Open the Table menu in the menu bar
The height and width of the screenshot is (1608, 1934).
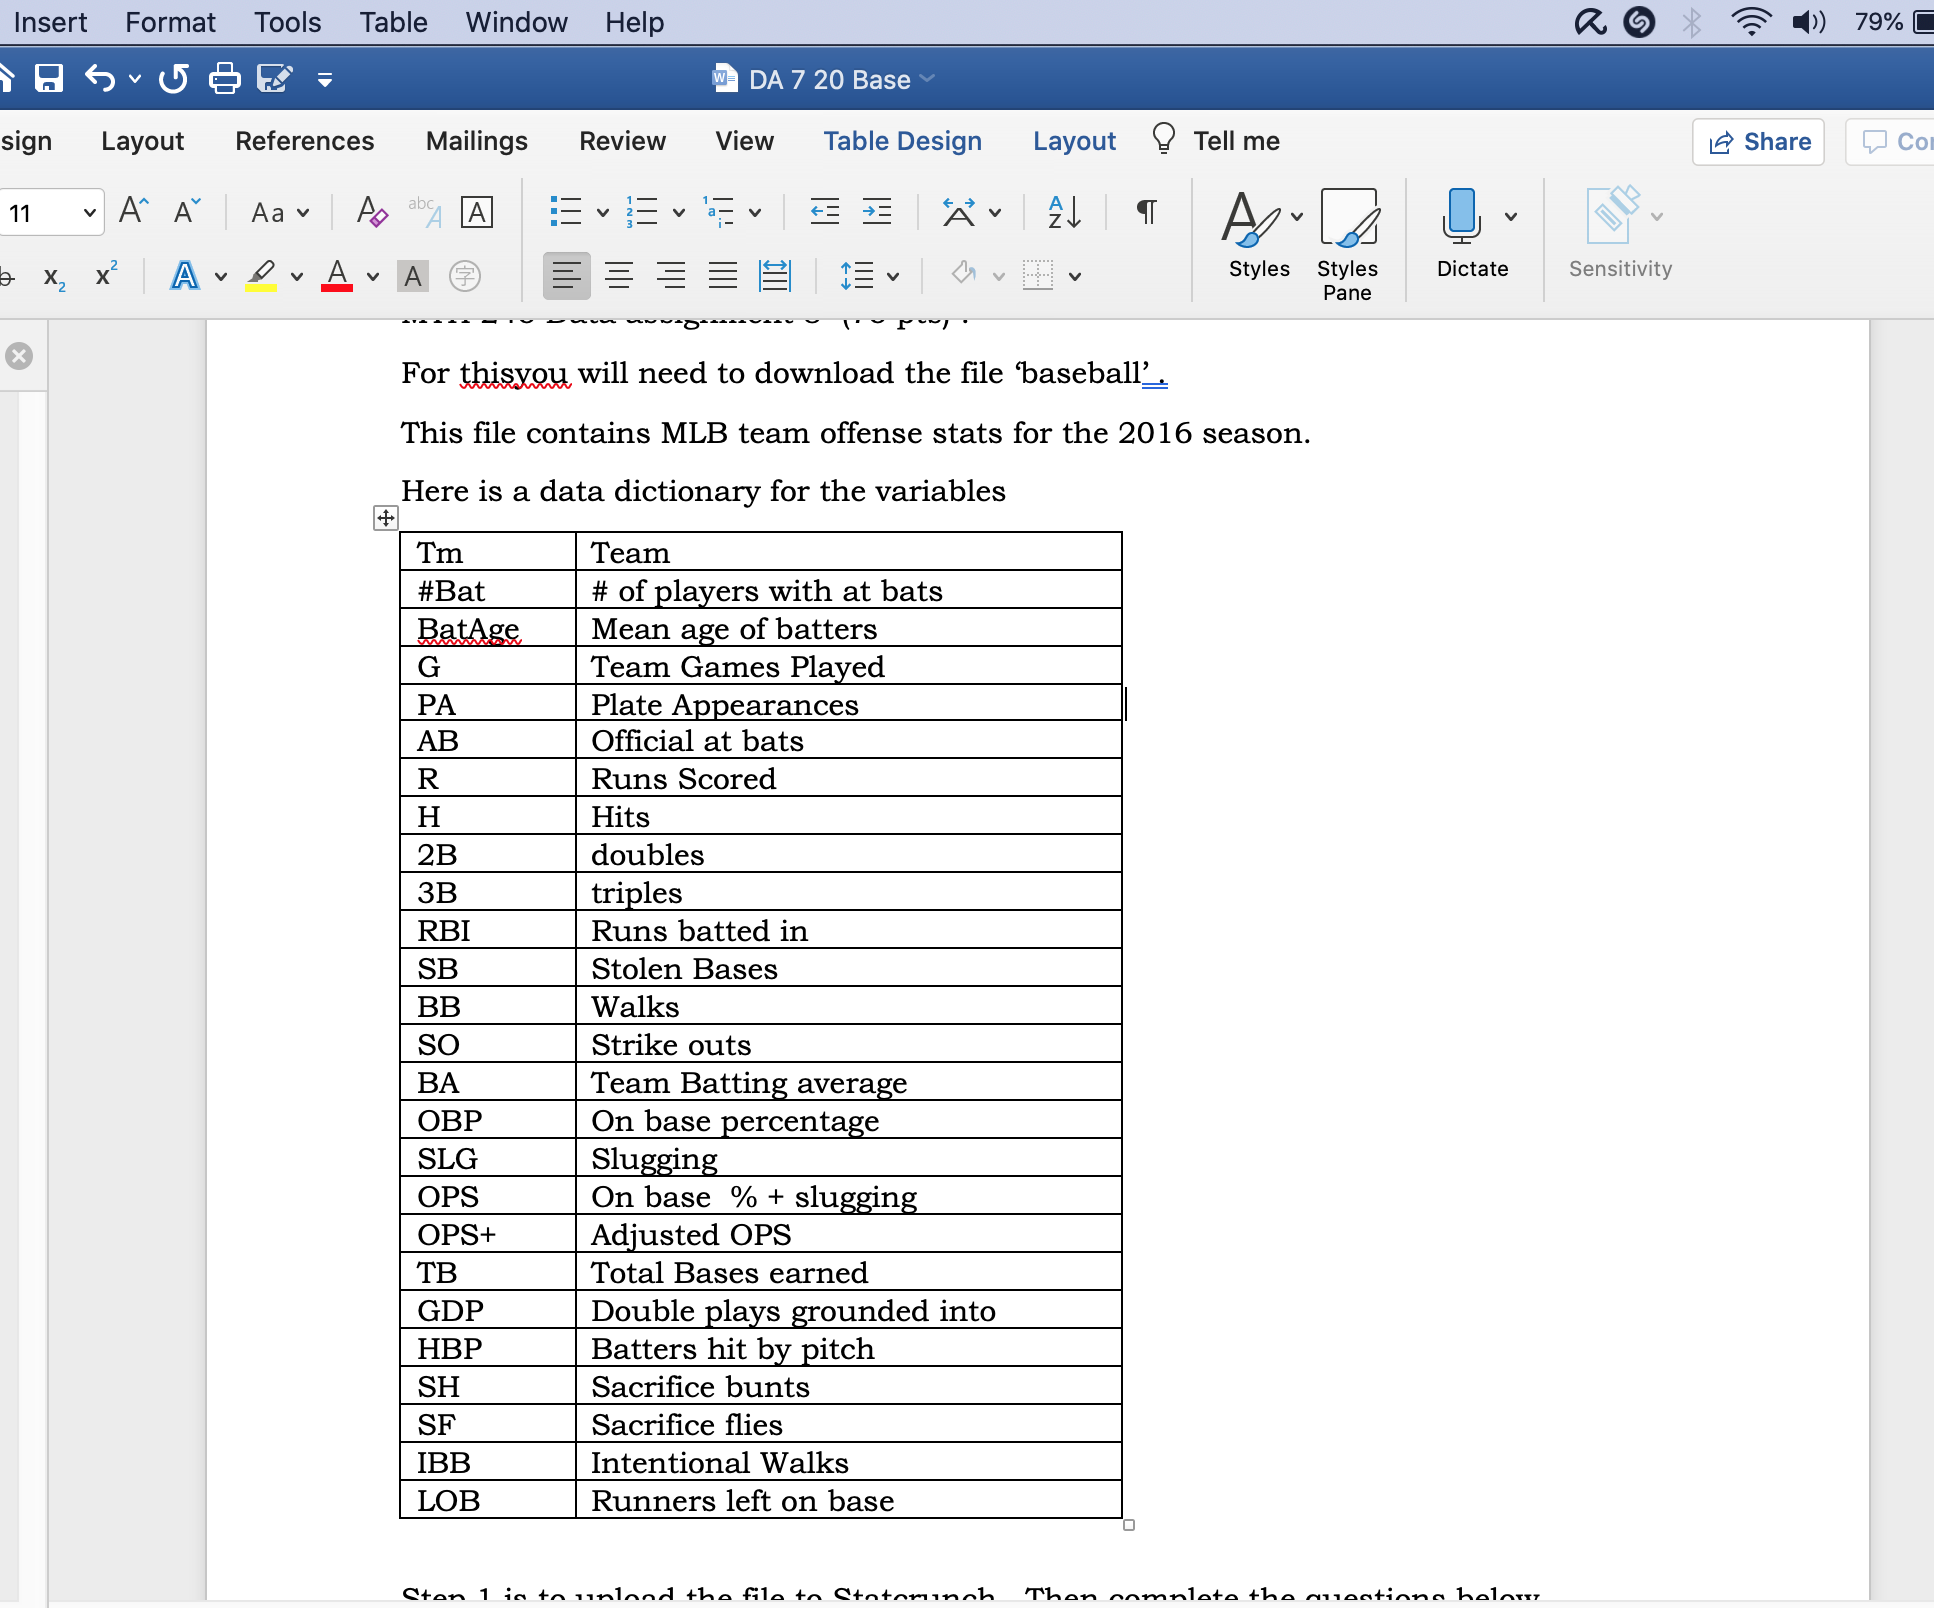click(392, 22)
